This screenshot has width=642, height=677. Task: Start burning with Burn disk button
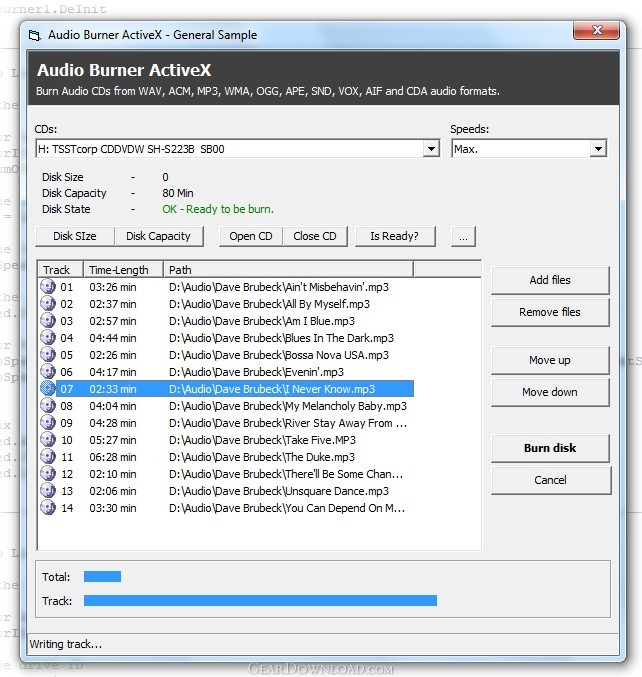click(x=550, y=448)
